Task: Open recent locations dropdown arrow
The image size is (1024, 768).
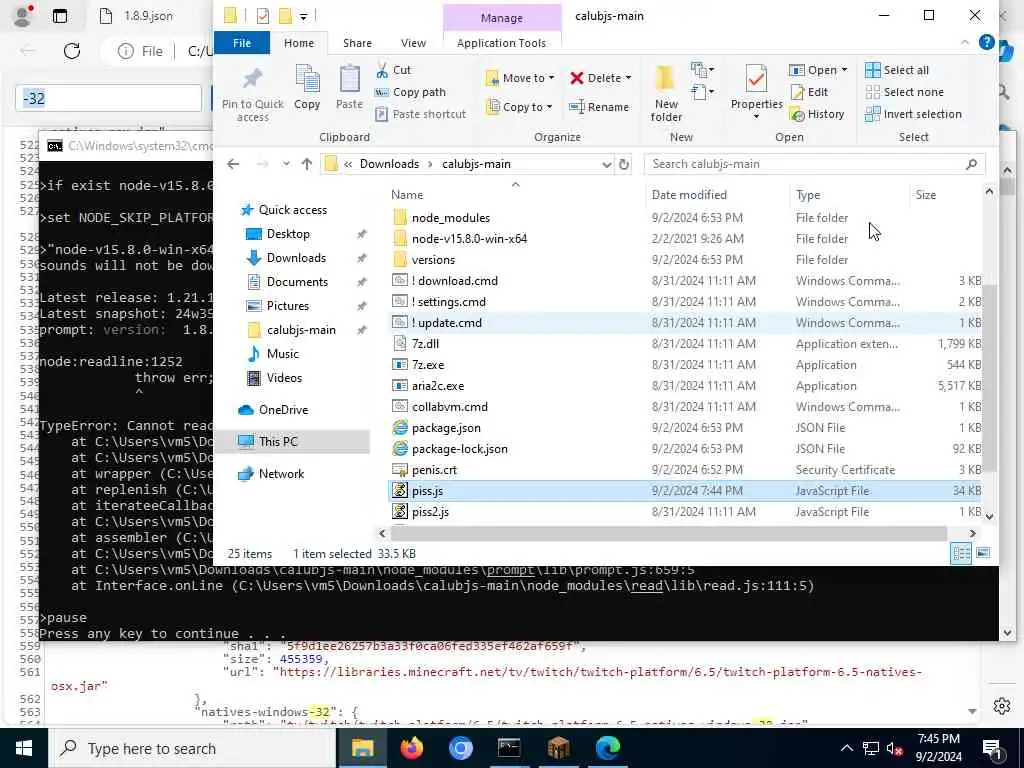Action: [286, 164]
